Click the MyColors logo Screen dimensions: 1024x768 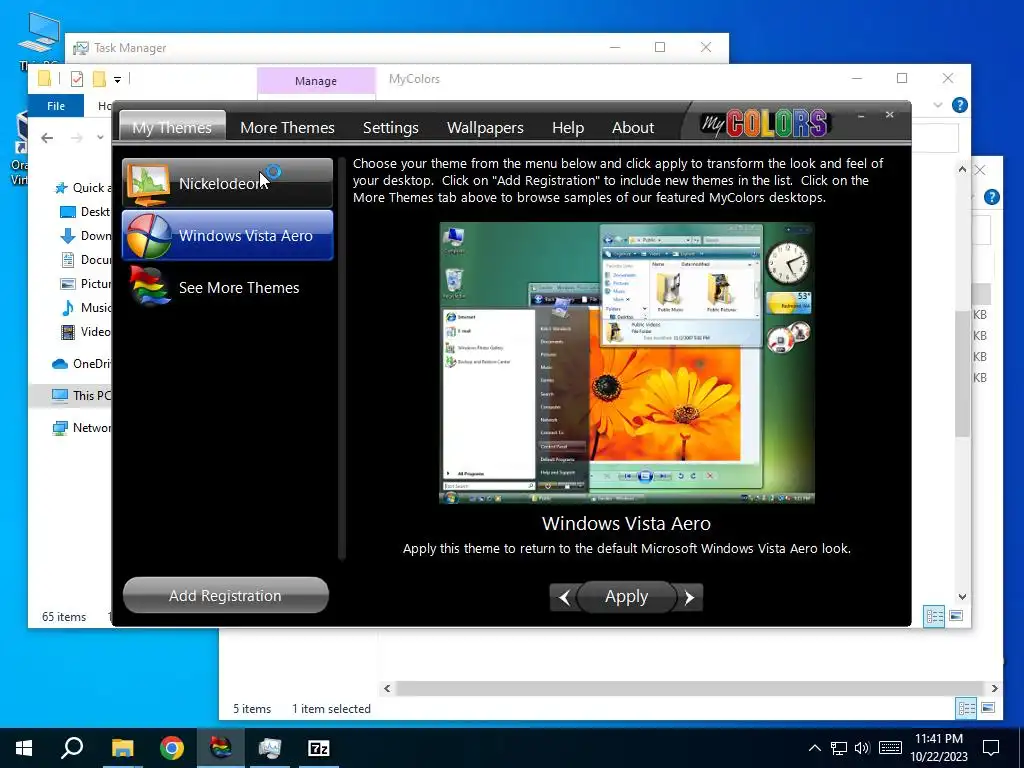[764, 122]
